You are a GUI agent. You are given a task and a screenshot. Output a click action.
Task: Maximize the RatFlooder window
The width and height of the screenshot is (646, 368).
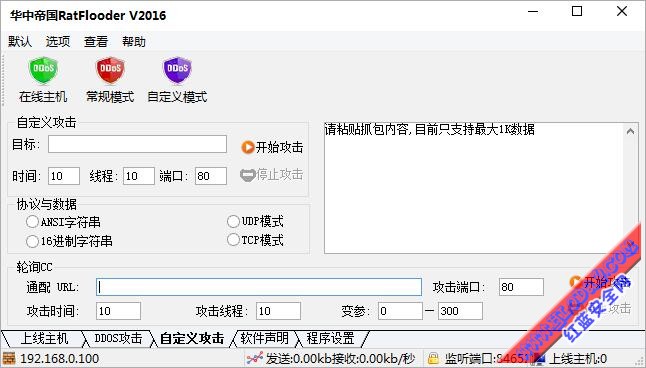tap(577, 11)
